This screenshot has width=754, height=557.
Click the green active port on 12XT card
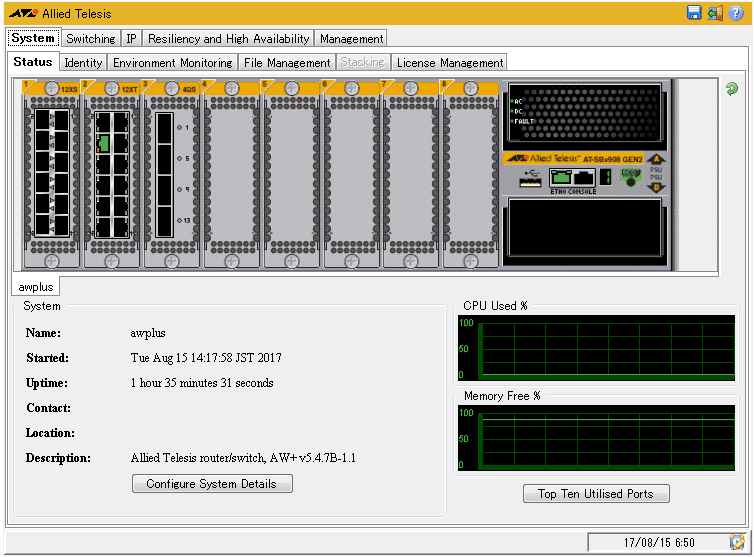(103, 144)
